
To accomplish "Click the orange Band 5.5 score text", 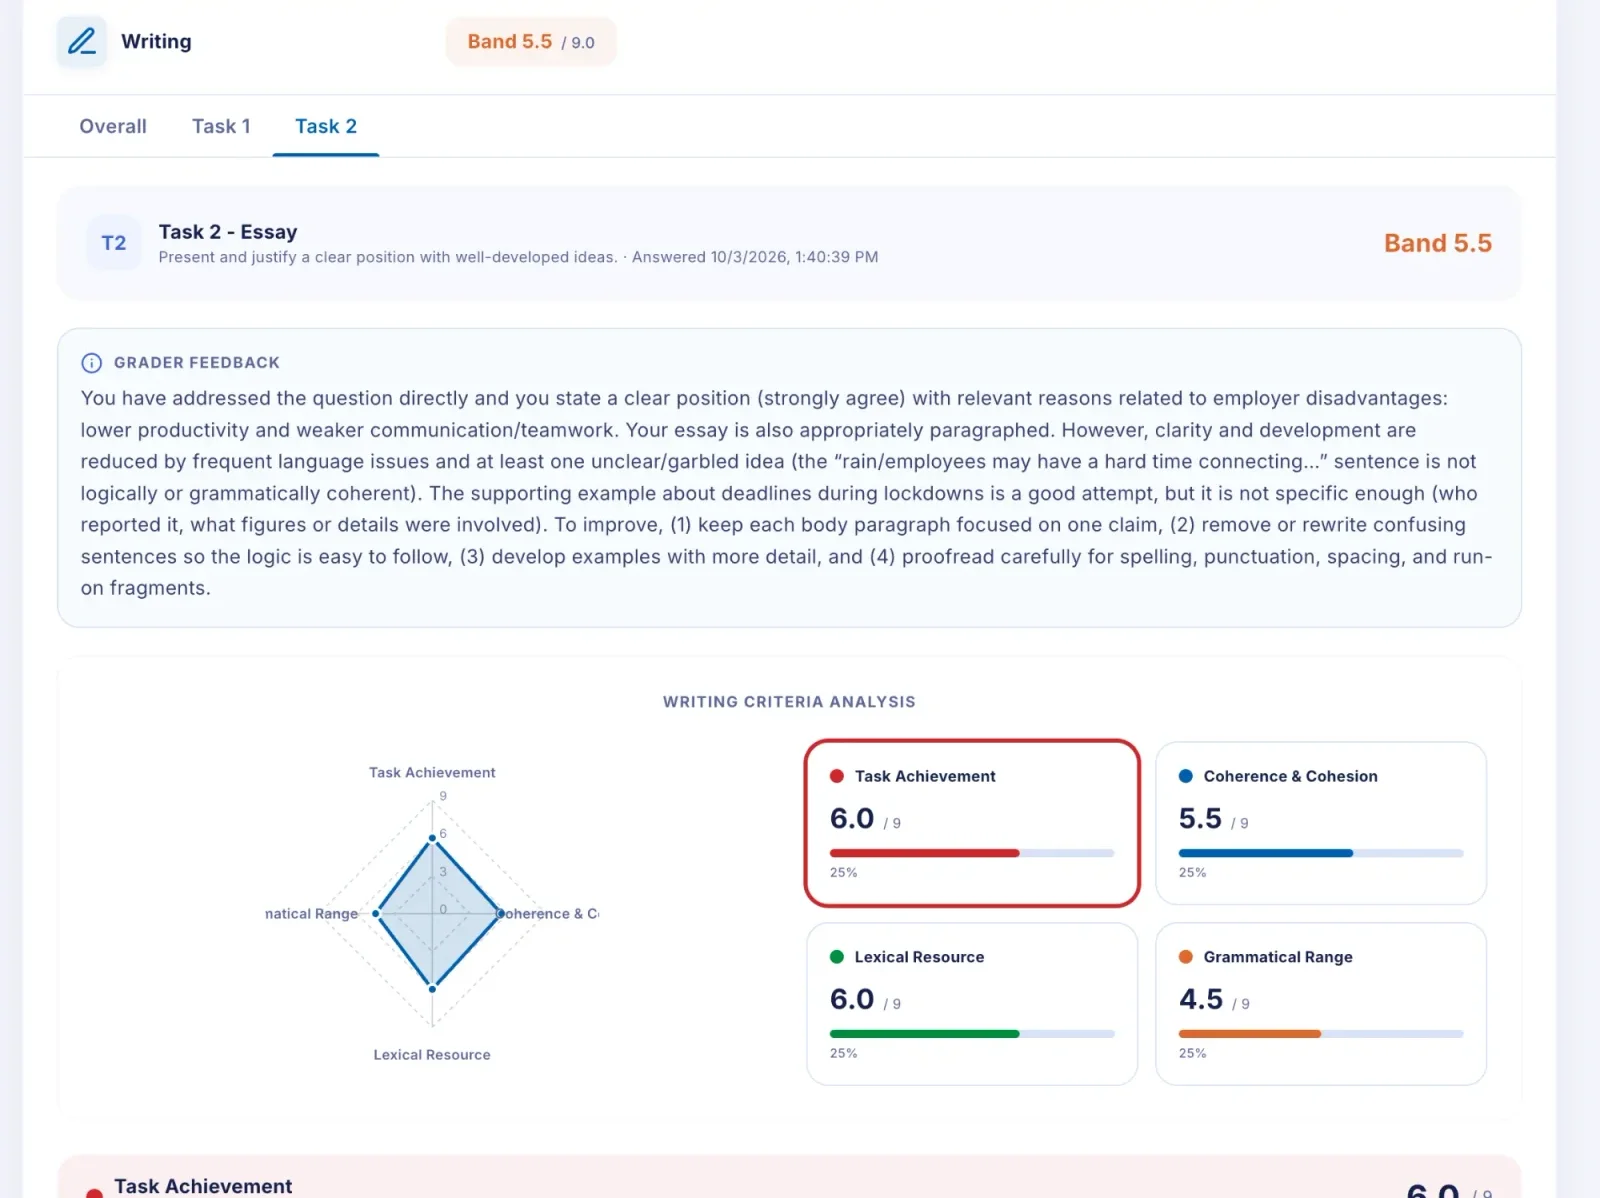I will (x=1438, y=243).
